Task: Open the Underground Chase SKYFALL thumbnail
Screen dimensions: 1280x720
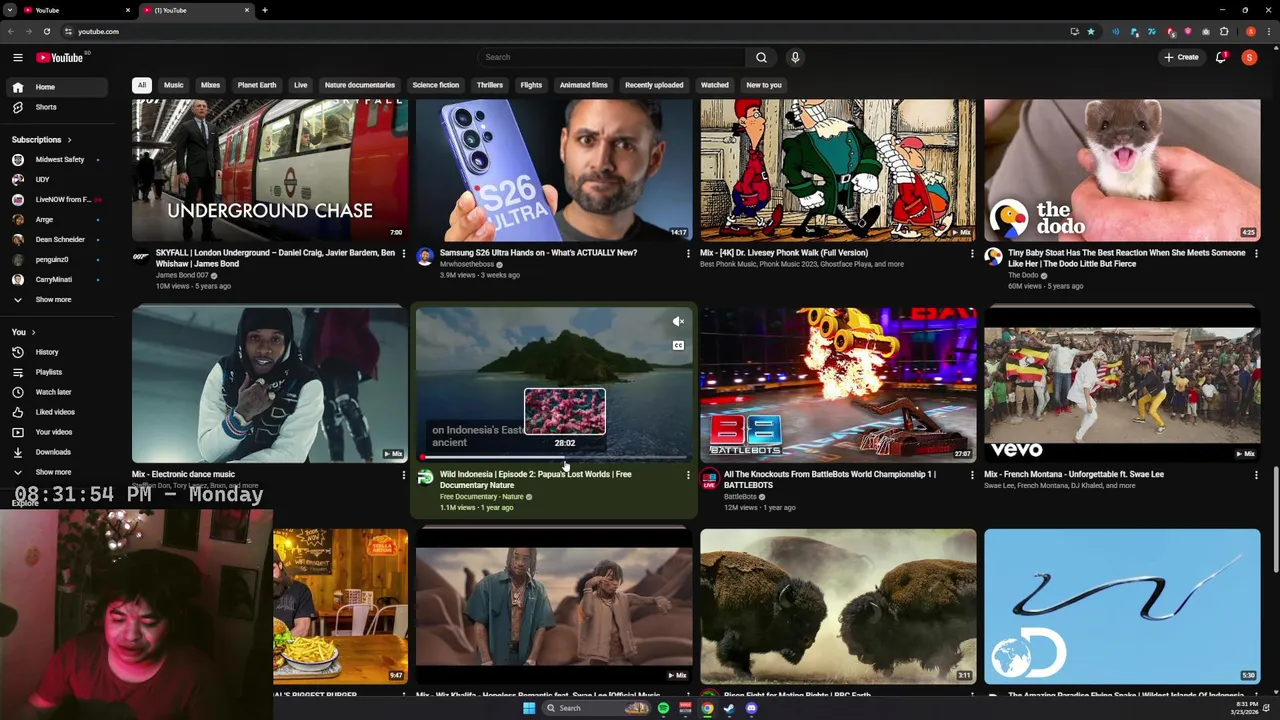Action: coord(270,169)
